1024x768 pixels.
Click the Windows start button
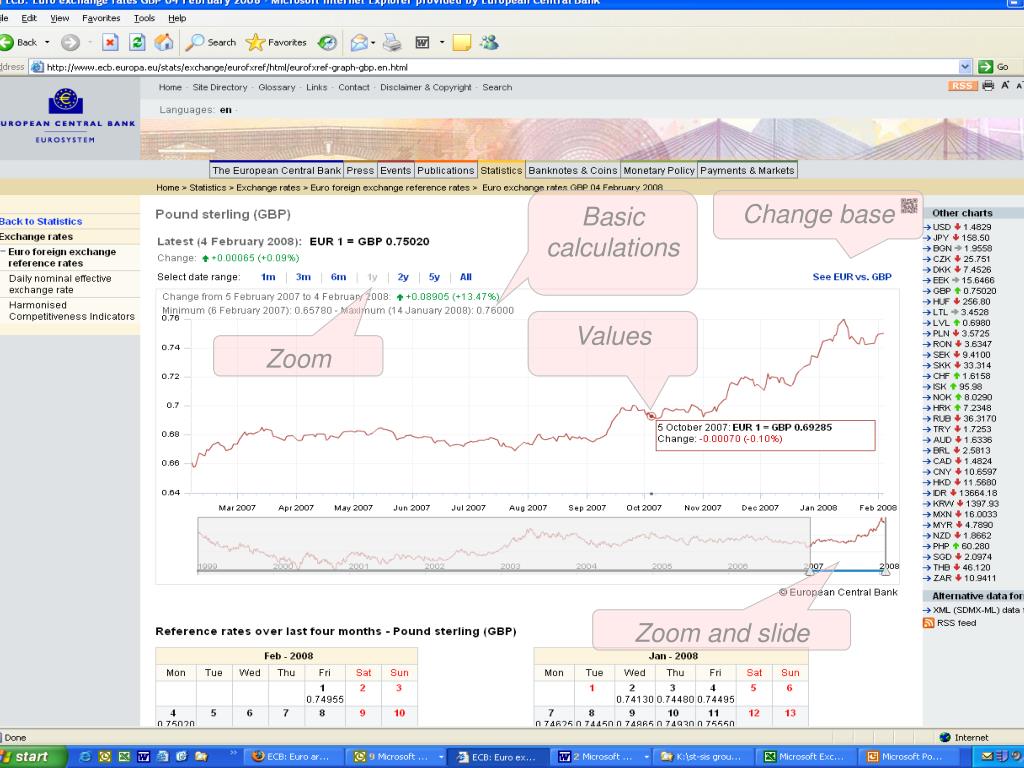click(x=32, y=756)
